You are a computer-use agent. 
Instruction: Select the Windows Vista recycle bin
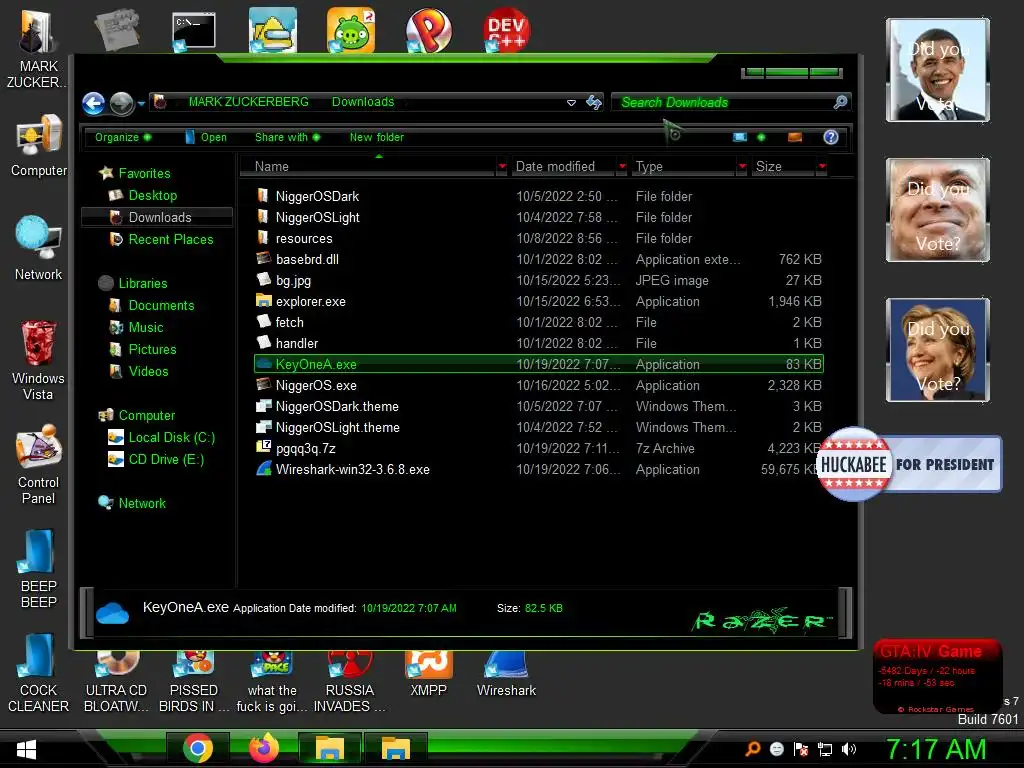click(x=38, y=360)
